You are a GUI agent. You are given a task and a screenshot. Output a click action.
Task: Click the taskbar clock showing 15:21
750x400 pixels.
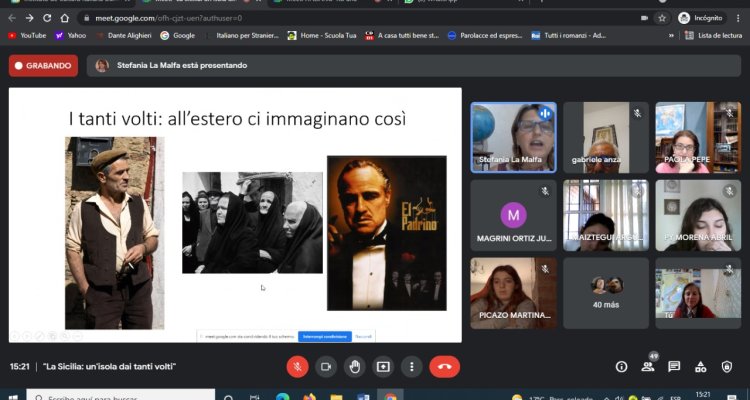703,395
